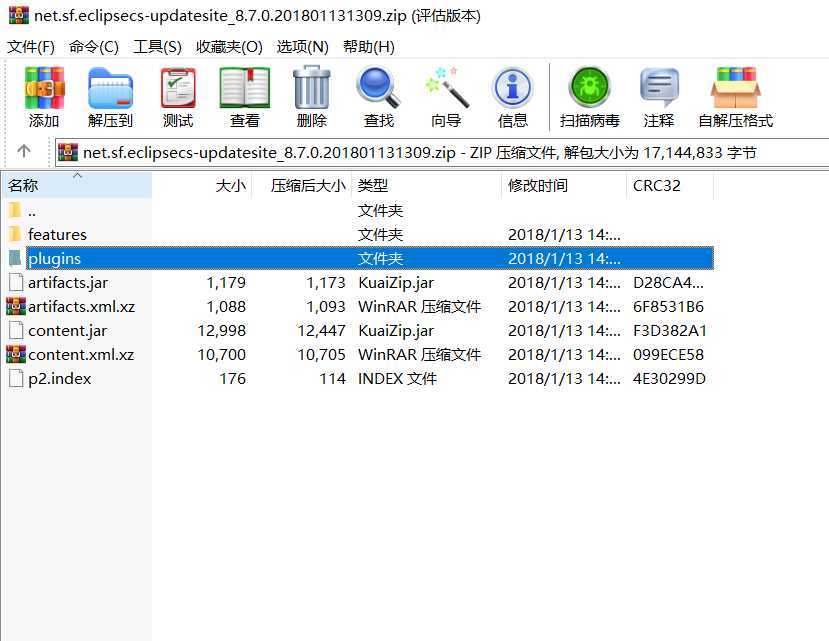Open the 文件(F) menu
829x641 pixels.
[31, 47]
